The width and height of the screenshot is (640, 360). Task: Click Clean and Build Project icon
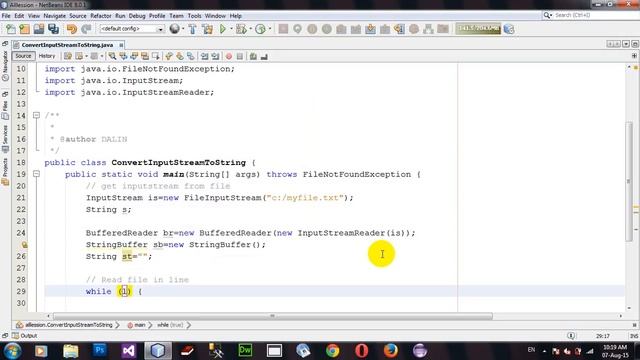pos(207,29)
